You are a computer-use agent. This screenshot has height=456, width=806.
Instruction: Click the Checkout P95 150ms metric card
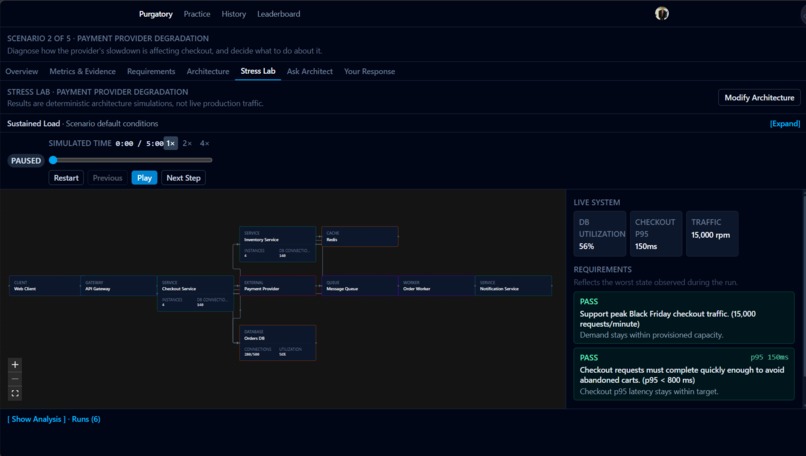(656, 234)
